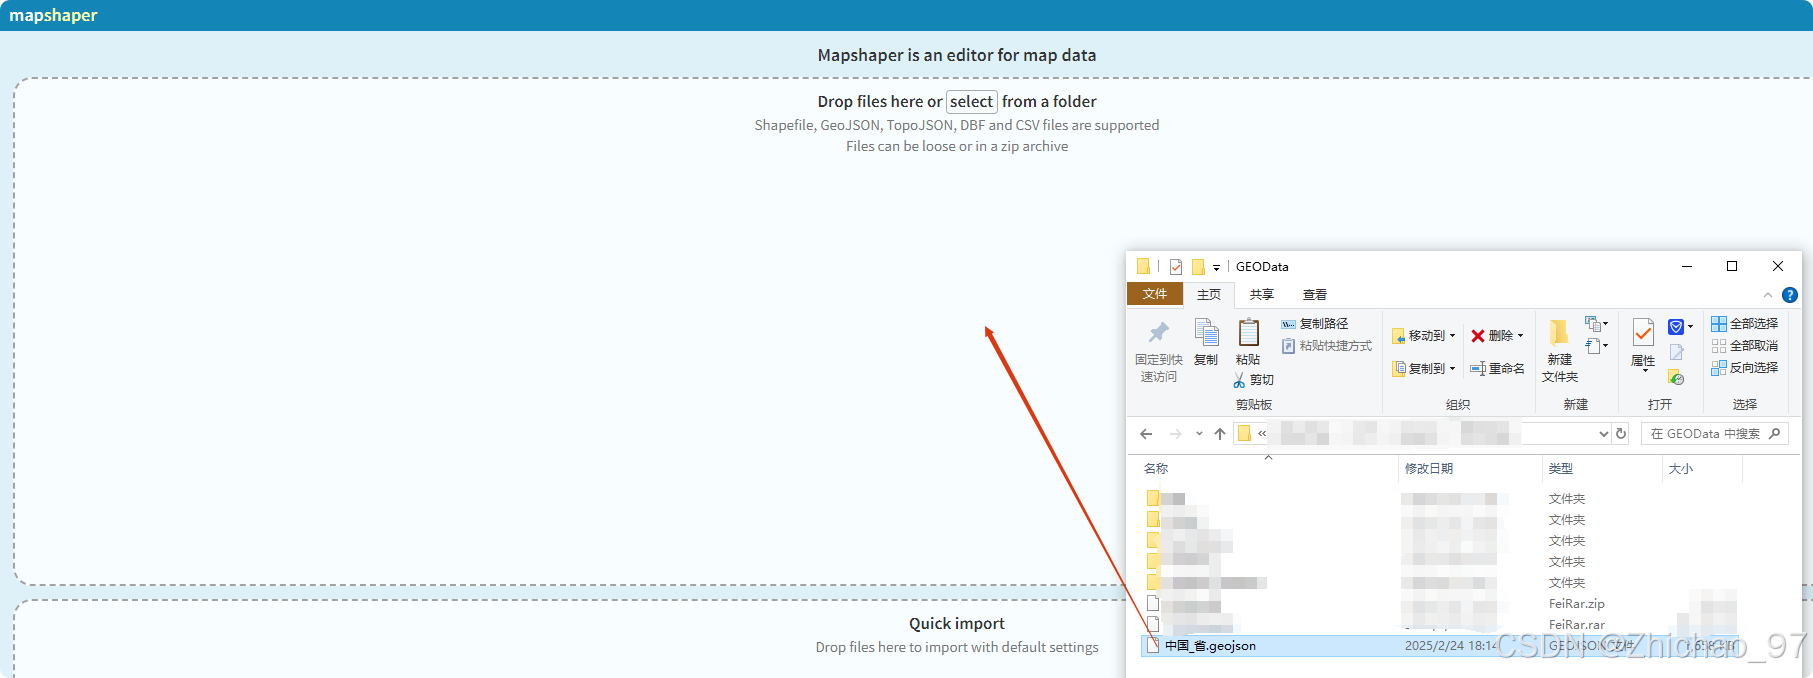The height and width of the screenshot is (678, 1813).
Task: Click the file icon of 中国_省.geojson
Action: [x=1153, y=645]
